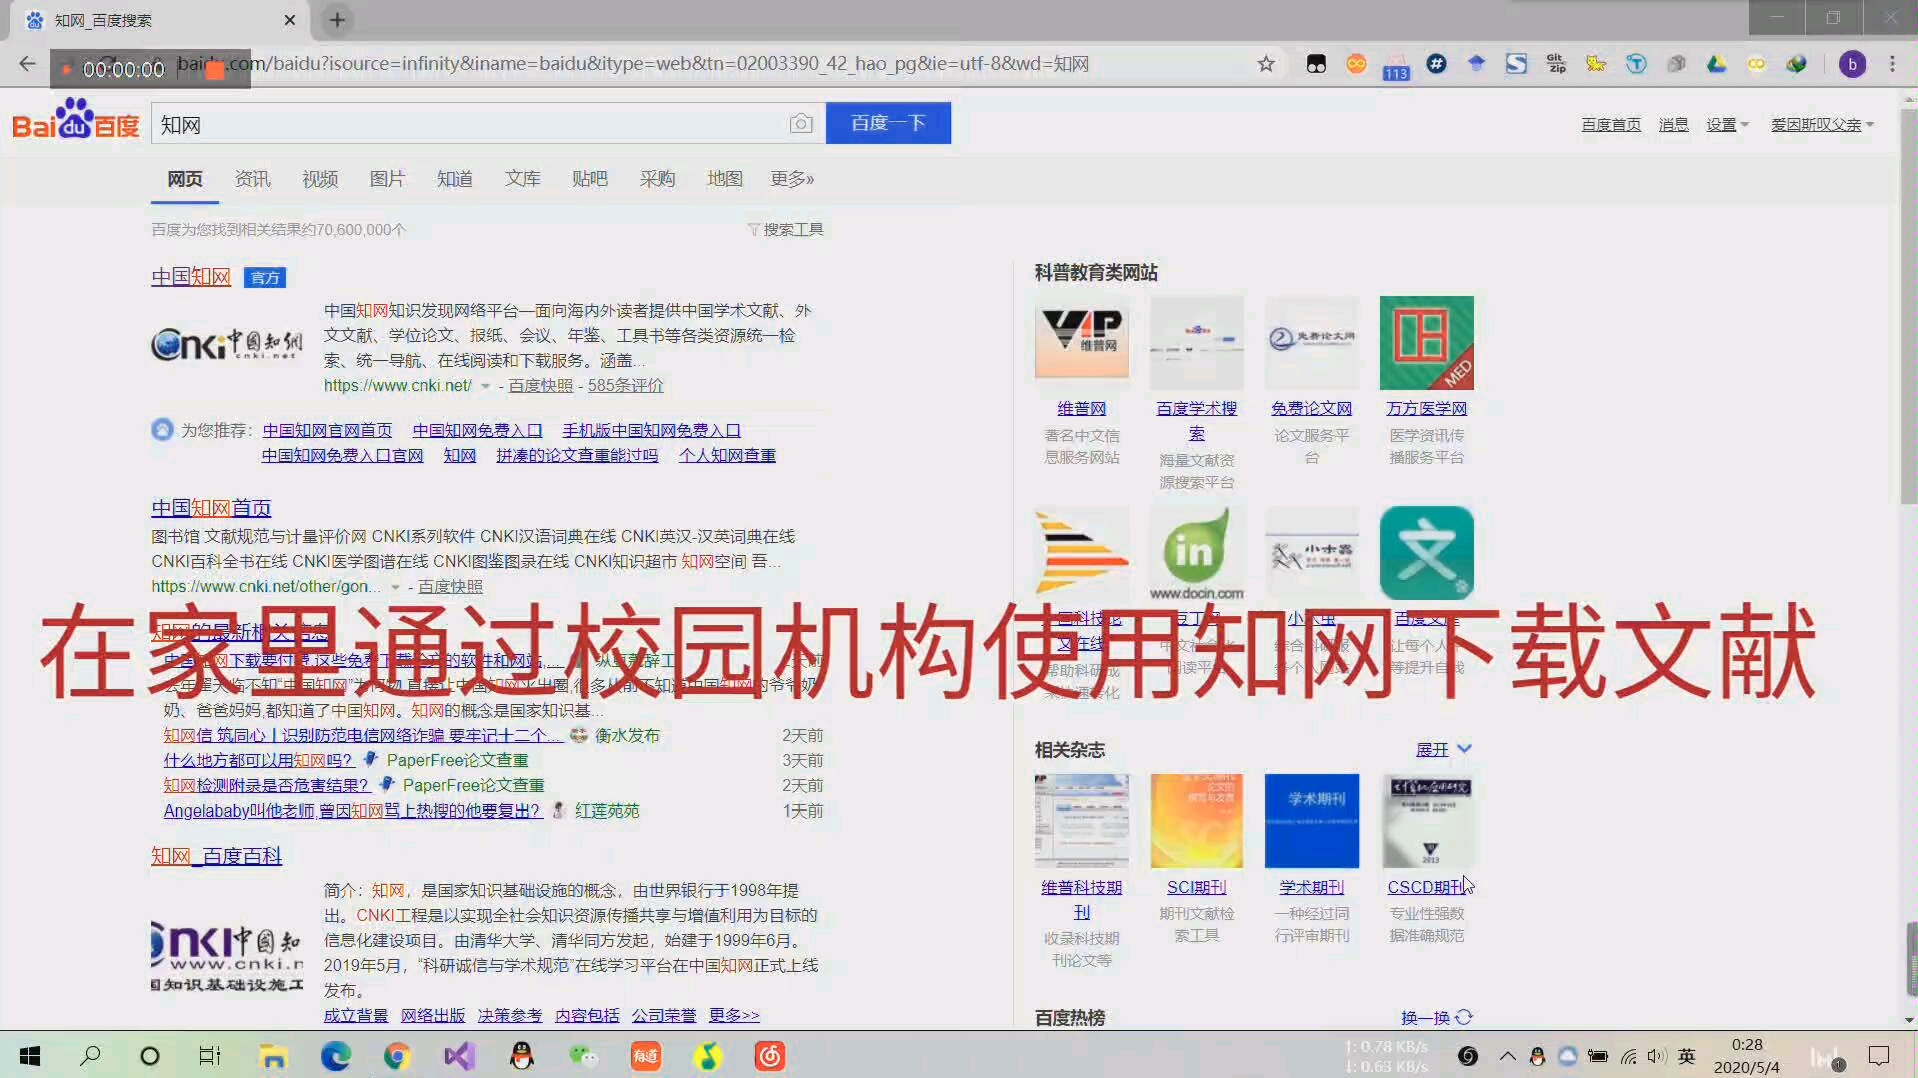Open 设置 dropdown menu
Screen dimensions: 1918x1078
pyautogui.click(x=1727, y=125)
